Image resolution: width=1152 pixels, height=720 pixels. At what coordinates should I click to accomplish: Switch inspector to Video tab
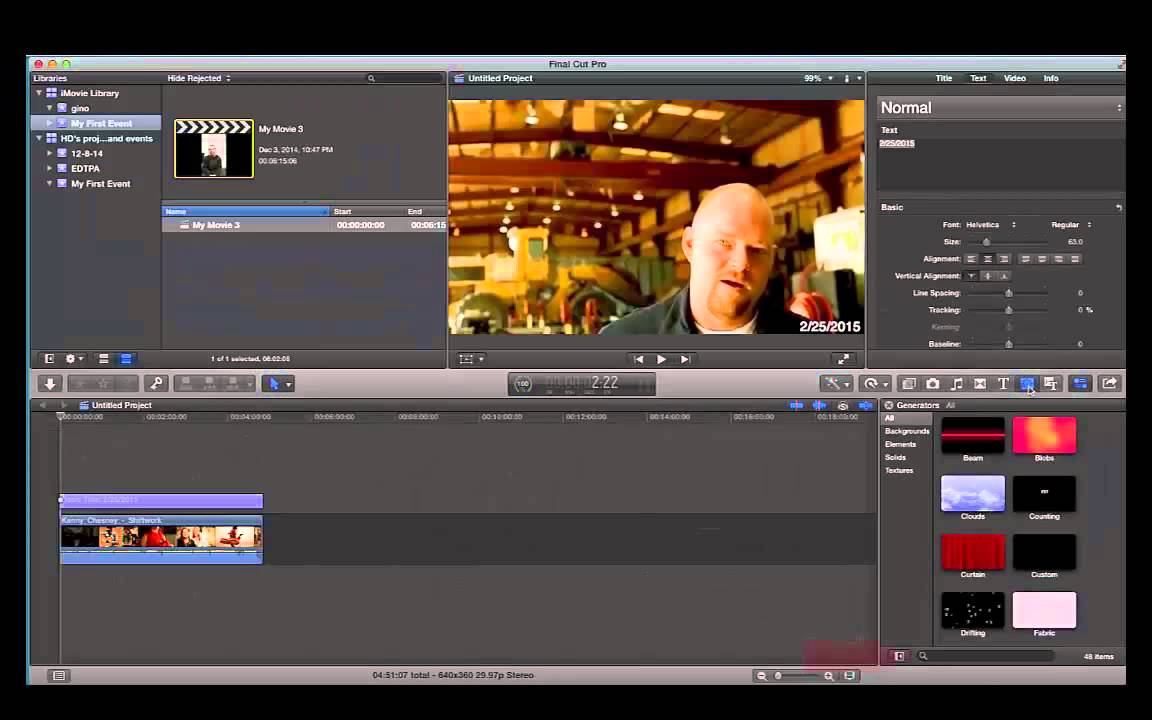[1015, 78]
